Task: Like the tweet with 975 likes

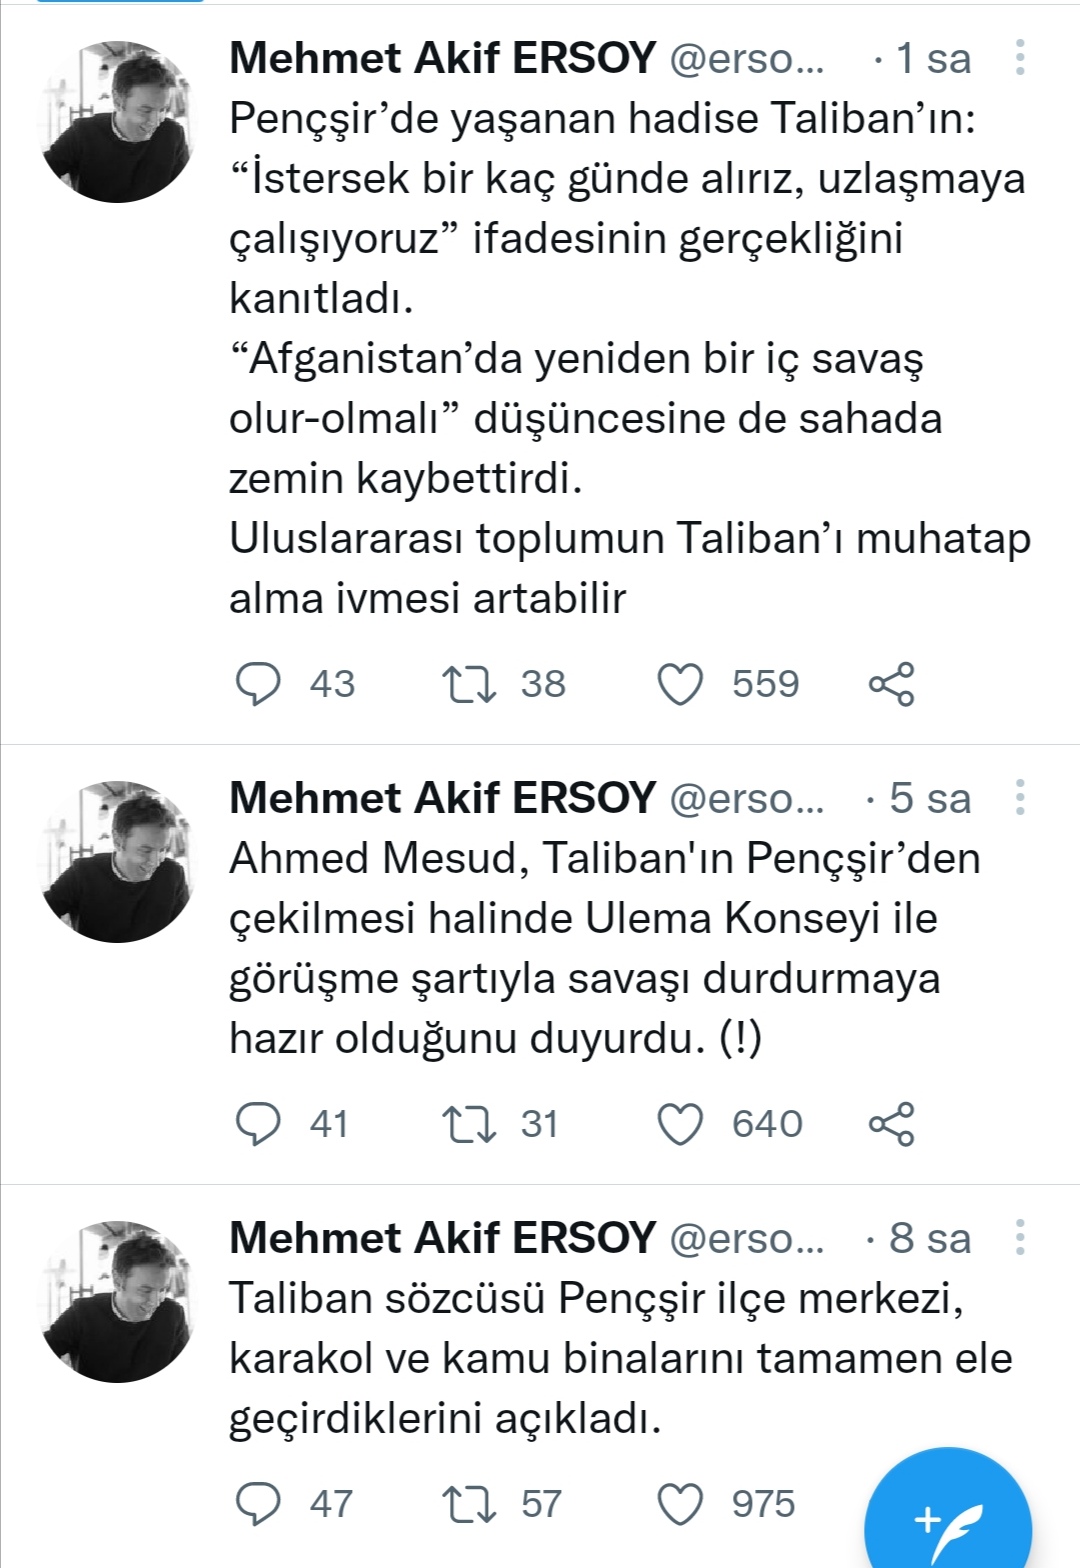Action: pos(680,1504)
